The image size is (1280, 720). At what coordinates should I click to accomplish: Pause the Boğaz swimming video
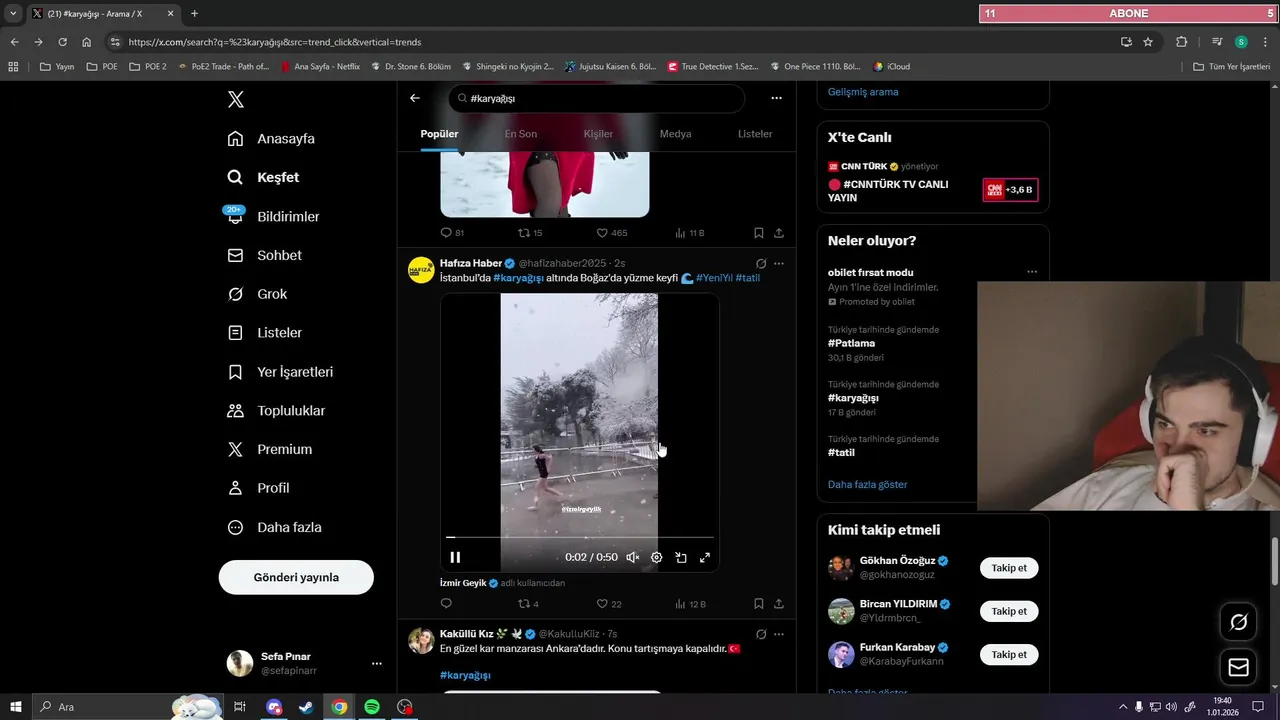tap(455, 558)
